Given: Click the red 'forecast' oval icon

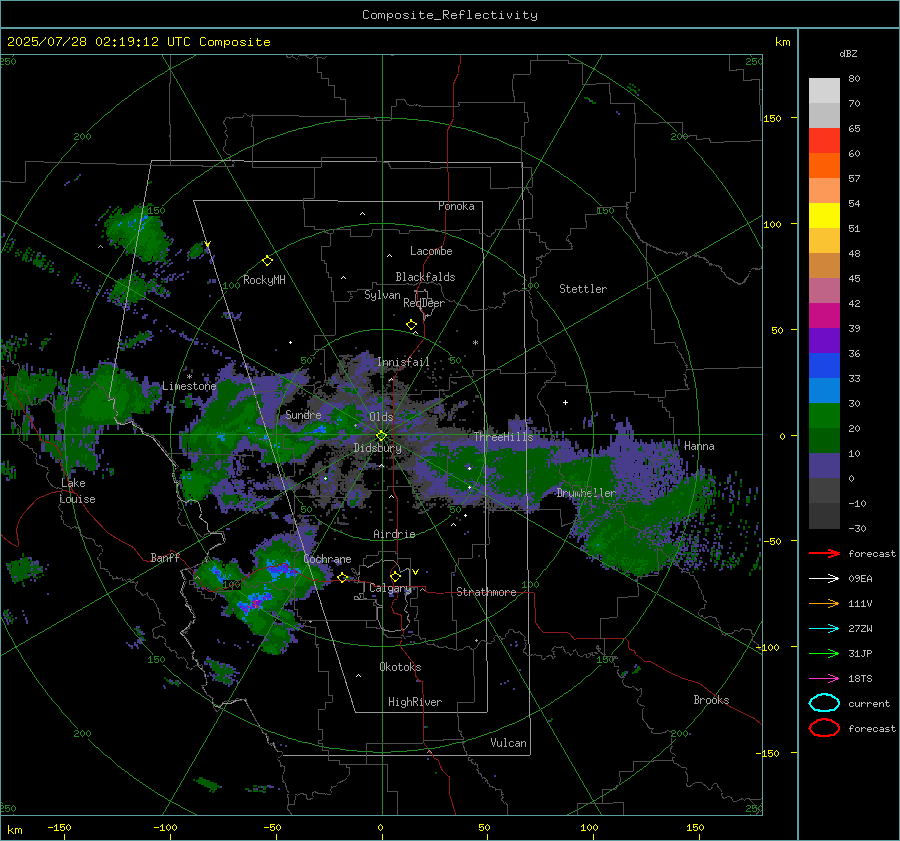Looking at the screenshot, I should [x=824, y=728].
